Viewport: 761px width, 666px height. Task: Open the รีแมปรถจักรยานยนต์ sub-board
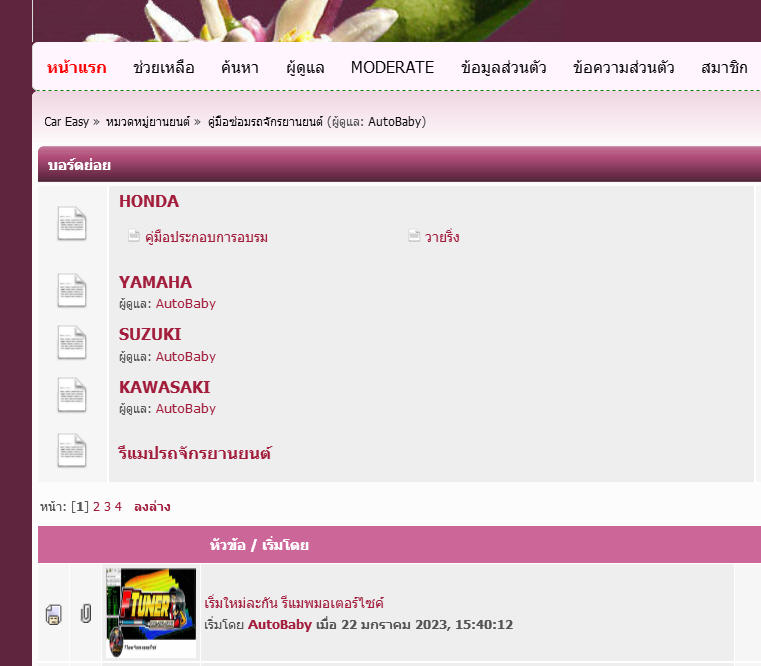(x=195, y=452)
